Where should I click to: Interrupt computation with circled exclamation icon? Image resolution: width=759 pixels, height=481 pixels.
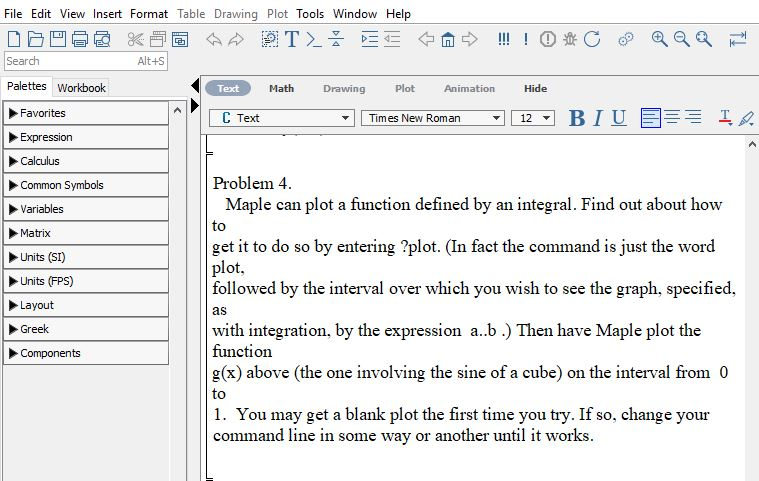pos(547,39)
